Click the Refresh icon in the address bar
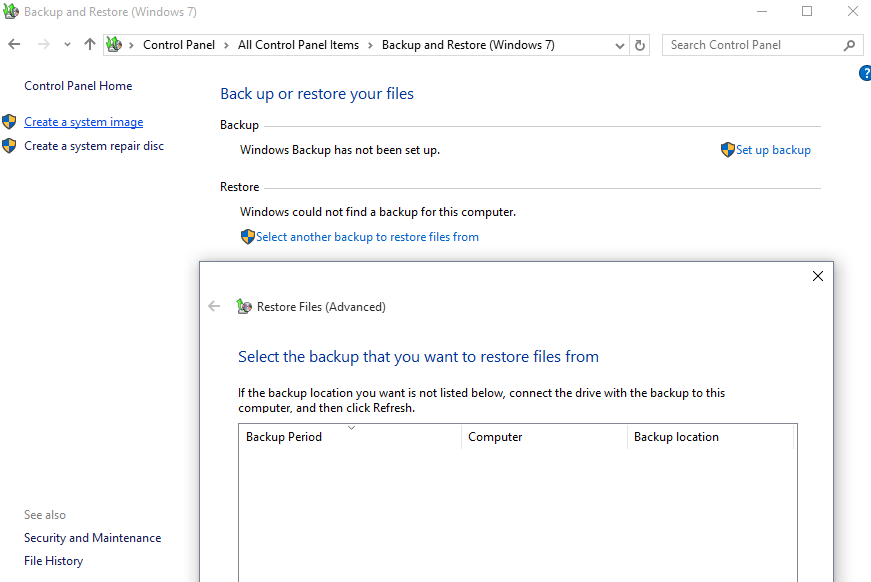The height and width of the screenshot is (582, 871). (640, 44)
